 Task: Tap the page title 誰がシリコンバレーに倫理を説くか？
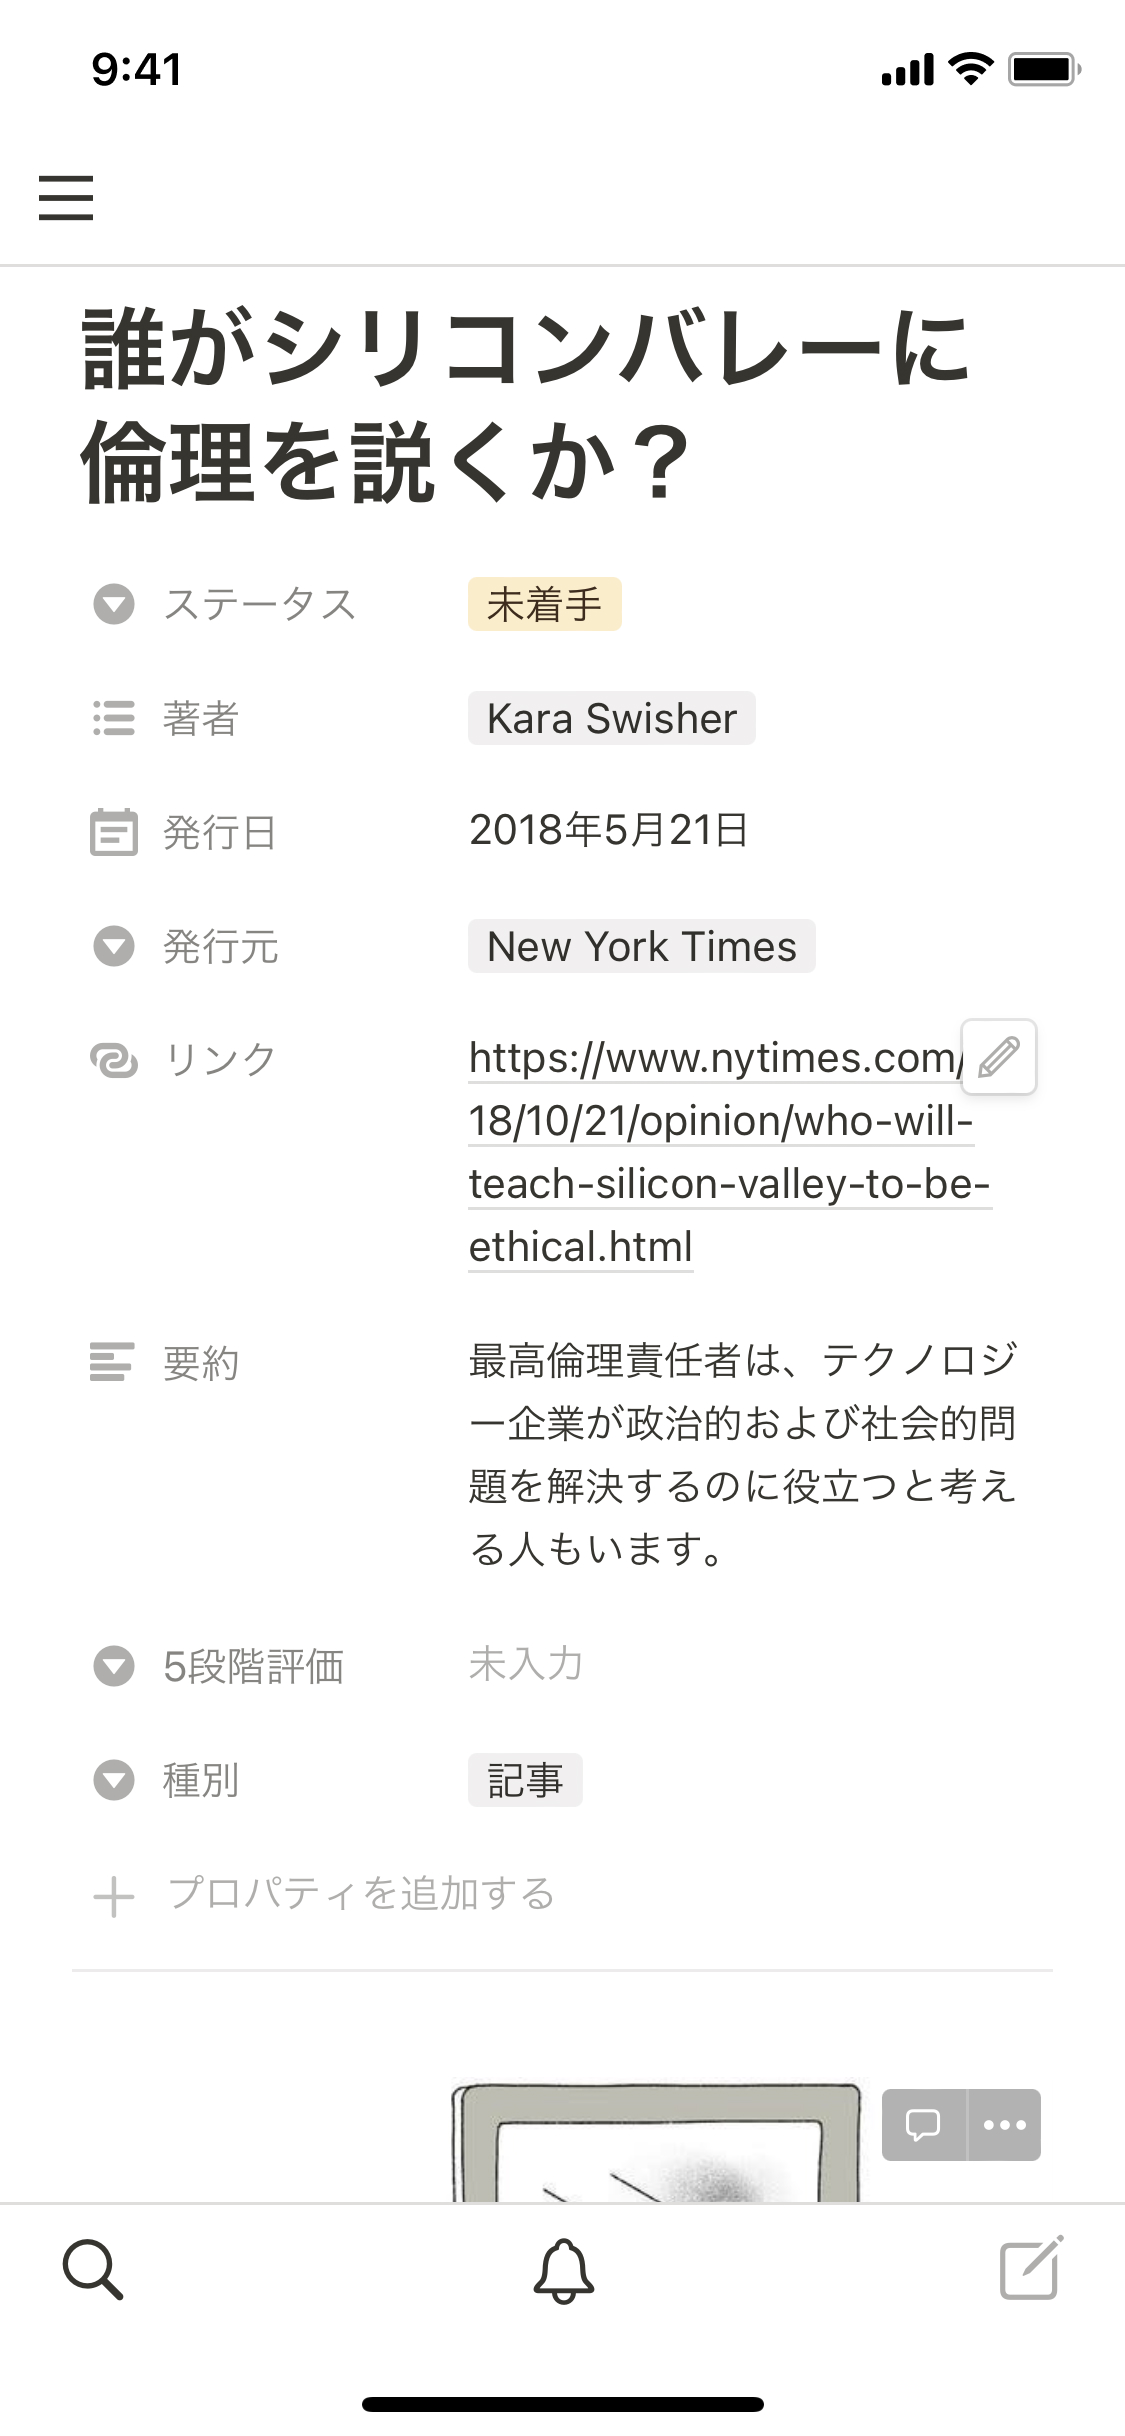pos(526,404)
